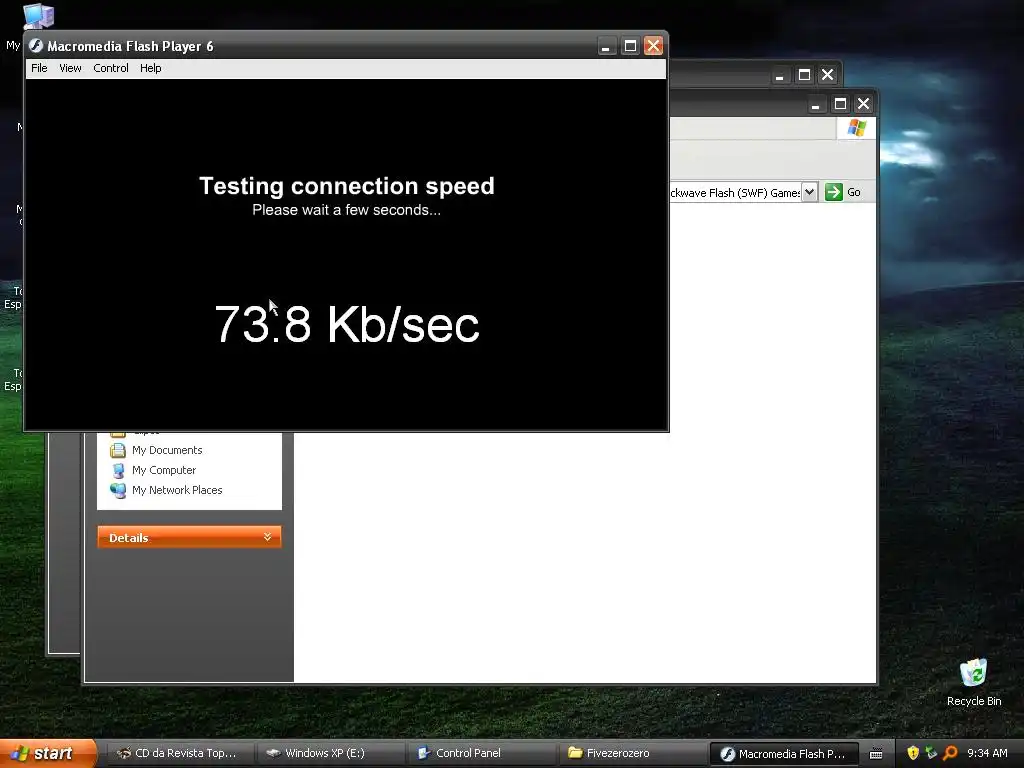Click the Go arrow icon in Explorer
Image resolution: width=1024 pixels, height=768 pixels.
point(833,192)
